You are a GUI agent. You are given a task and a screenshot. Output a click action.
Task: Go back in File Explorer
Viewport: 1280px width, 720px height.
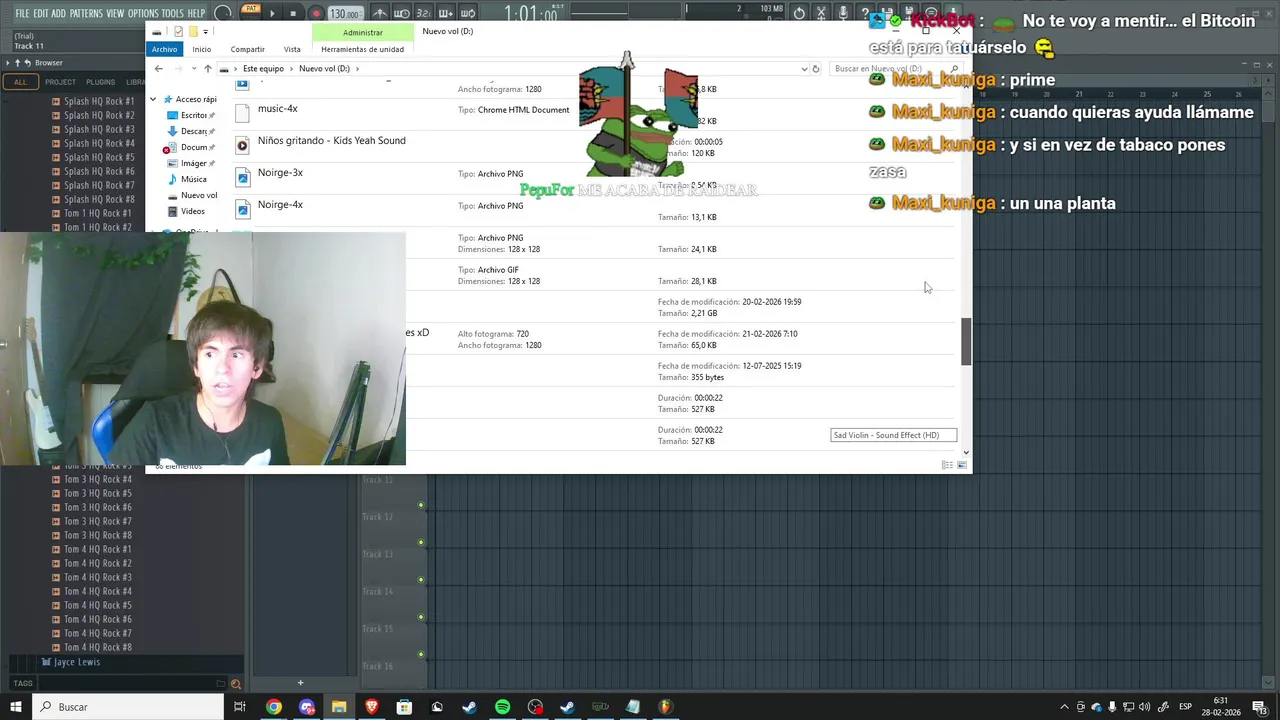click(158, 68)
